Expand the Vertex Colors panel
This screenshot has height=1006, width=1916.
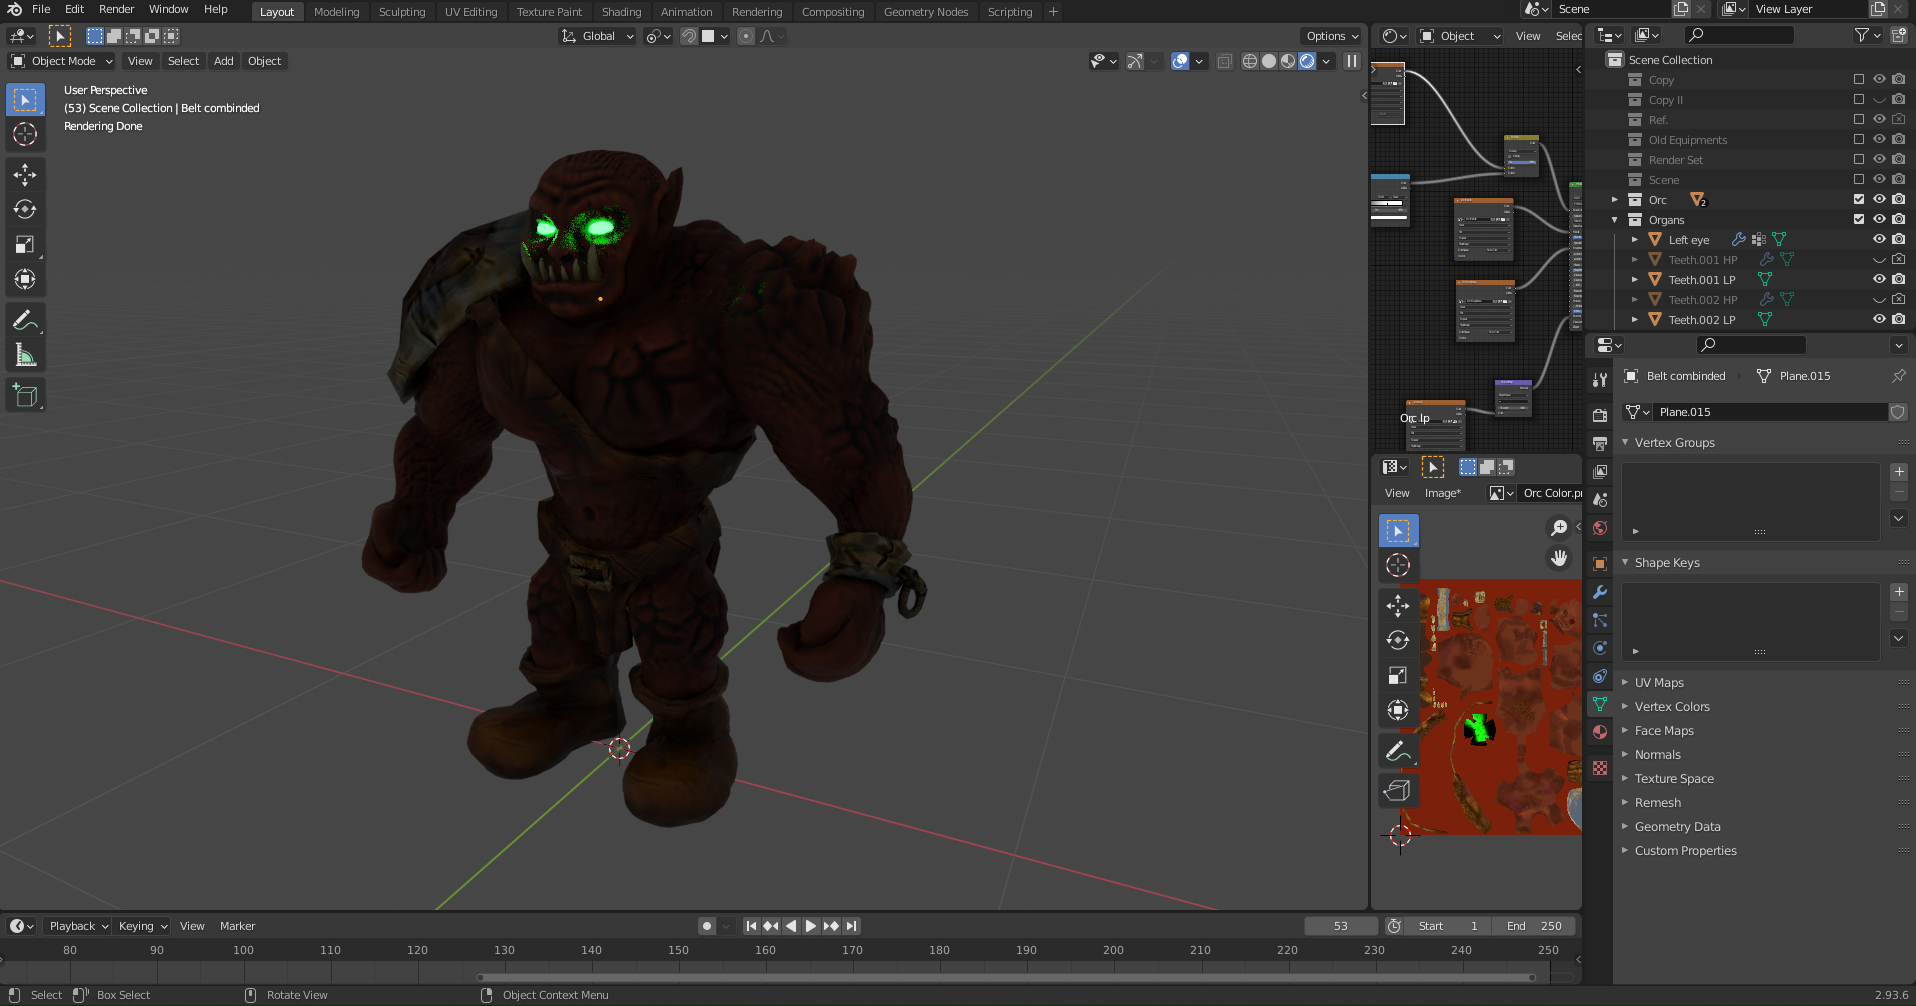pyautogui.click(x=1672, y=707)
